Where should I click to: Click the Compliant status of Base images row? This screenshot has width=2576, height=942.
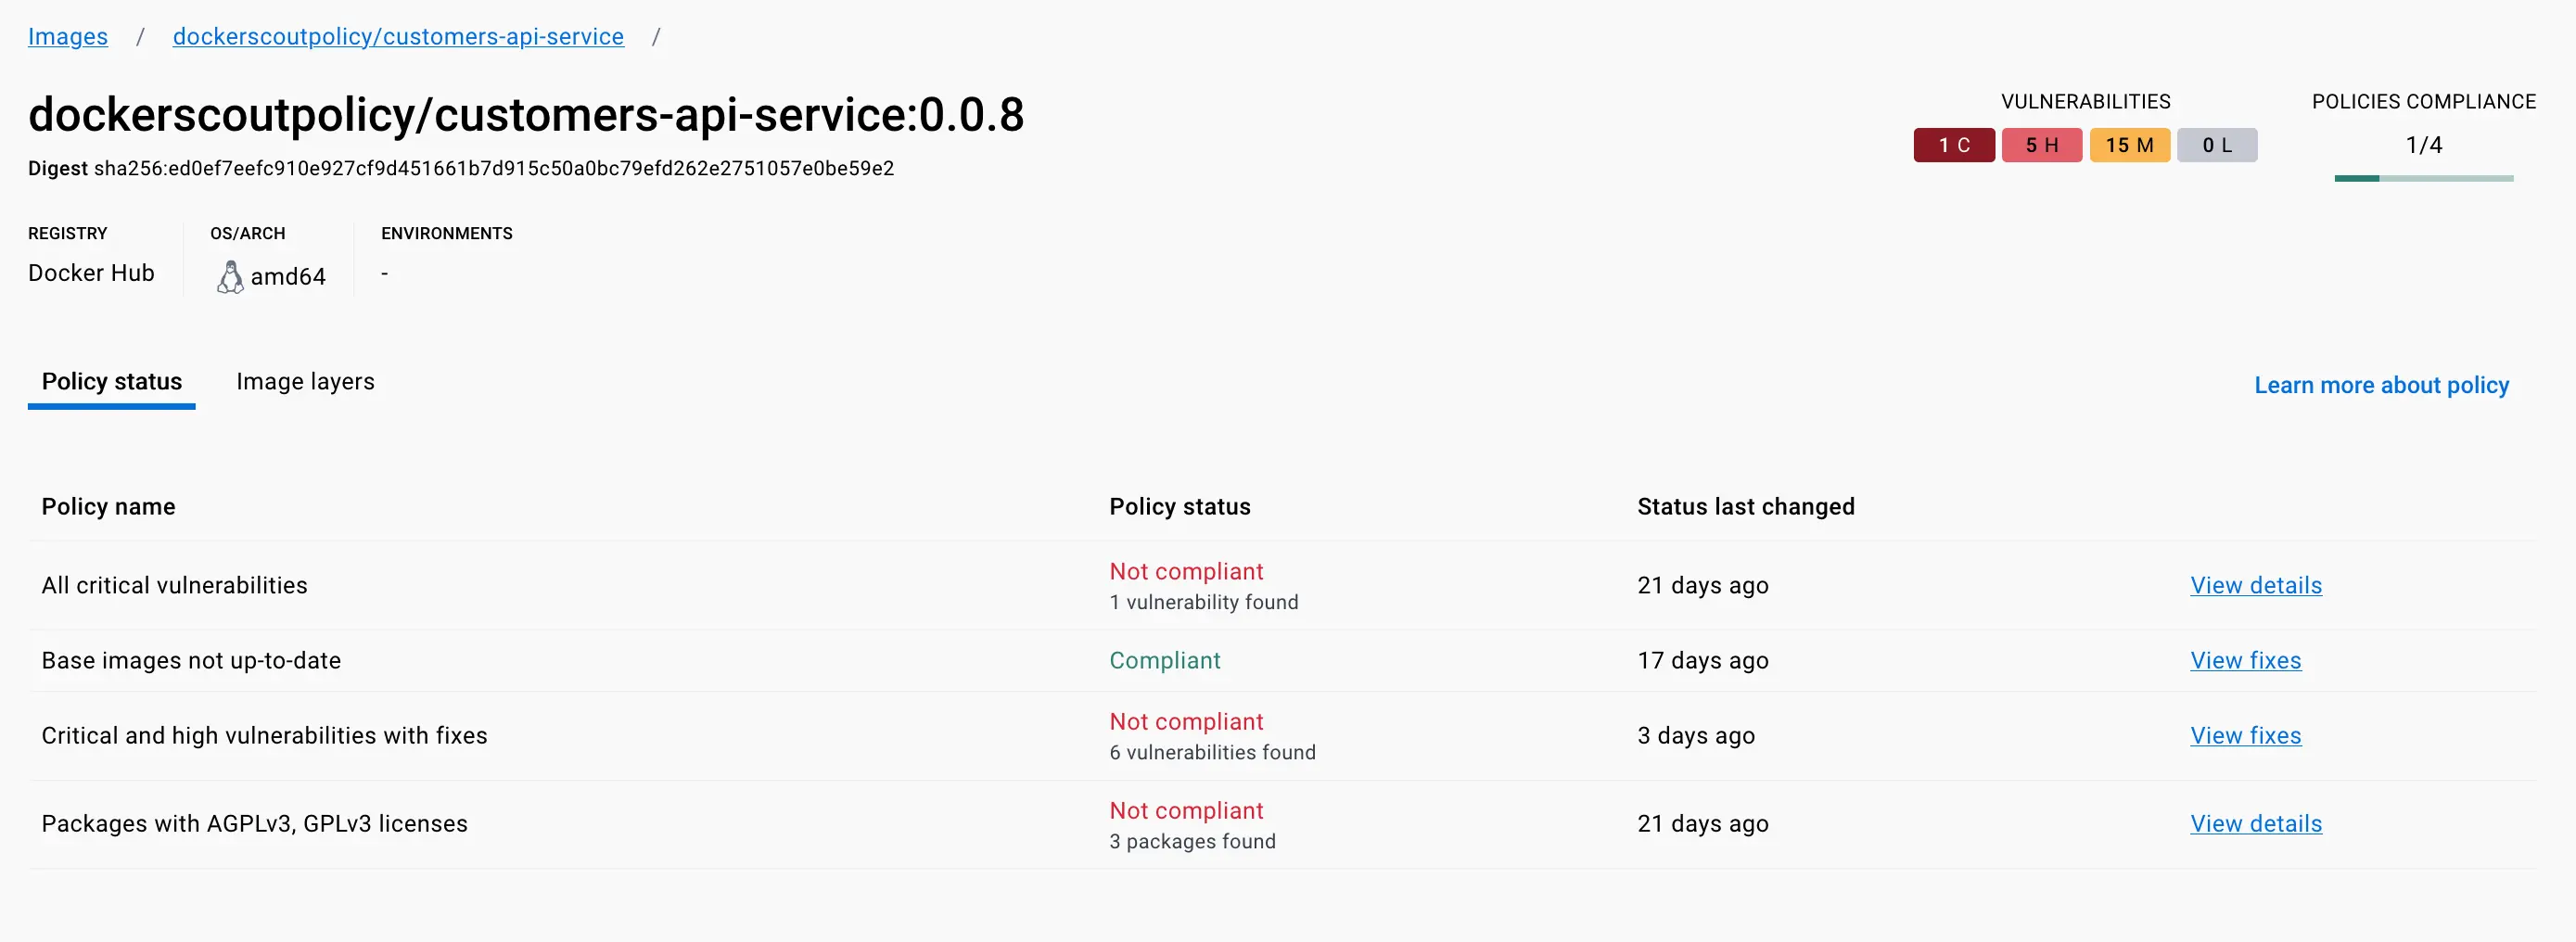click(x=1164, y=661)
